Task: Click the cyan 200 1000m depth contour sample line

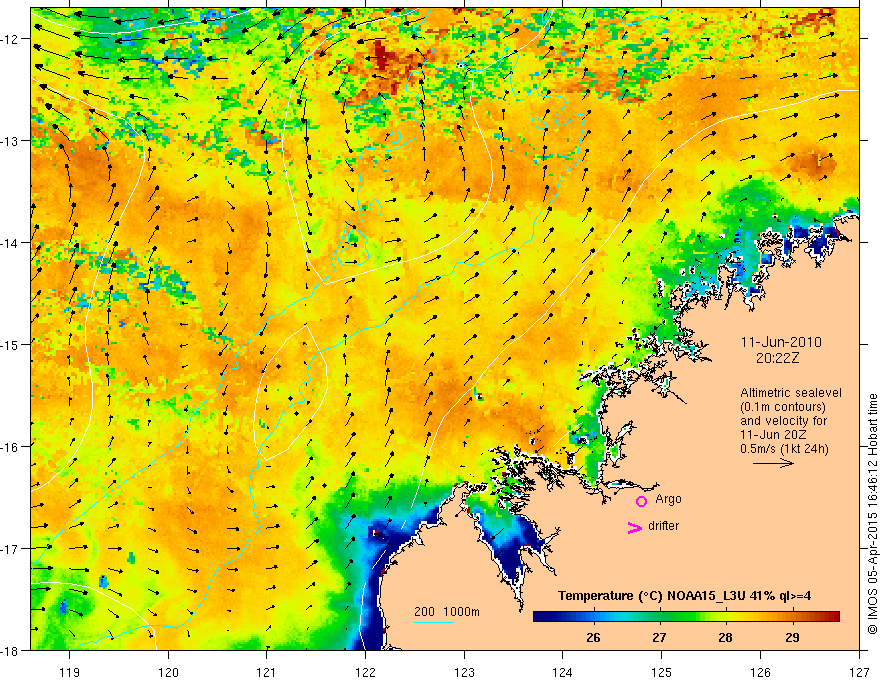Action: click(434, 622)
